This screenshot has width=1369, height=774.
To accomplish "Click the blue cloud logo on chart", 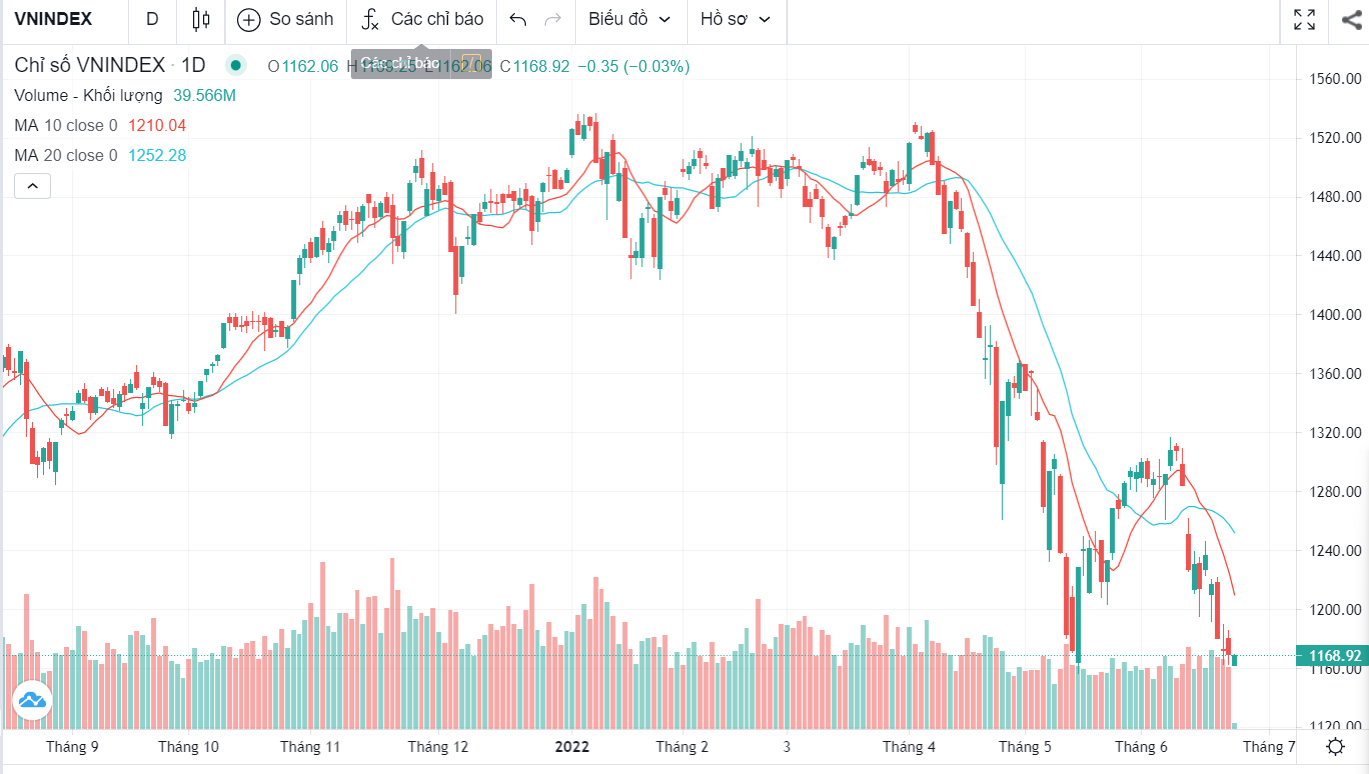I will (32, 701).
